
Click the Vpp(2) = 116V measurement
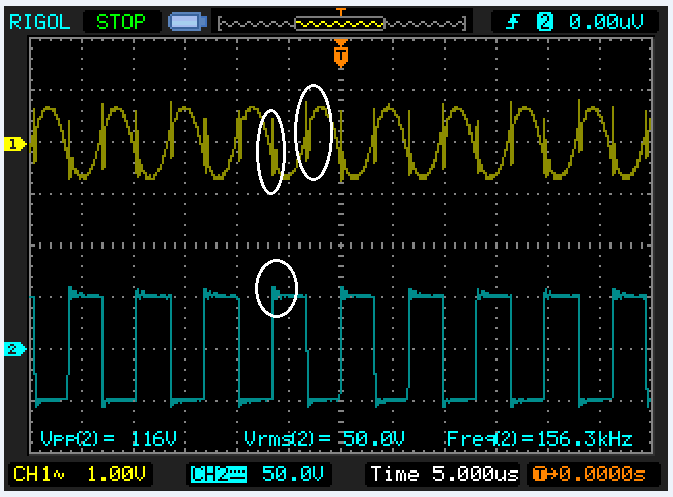pyautogui.click(x=108, y=439)
